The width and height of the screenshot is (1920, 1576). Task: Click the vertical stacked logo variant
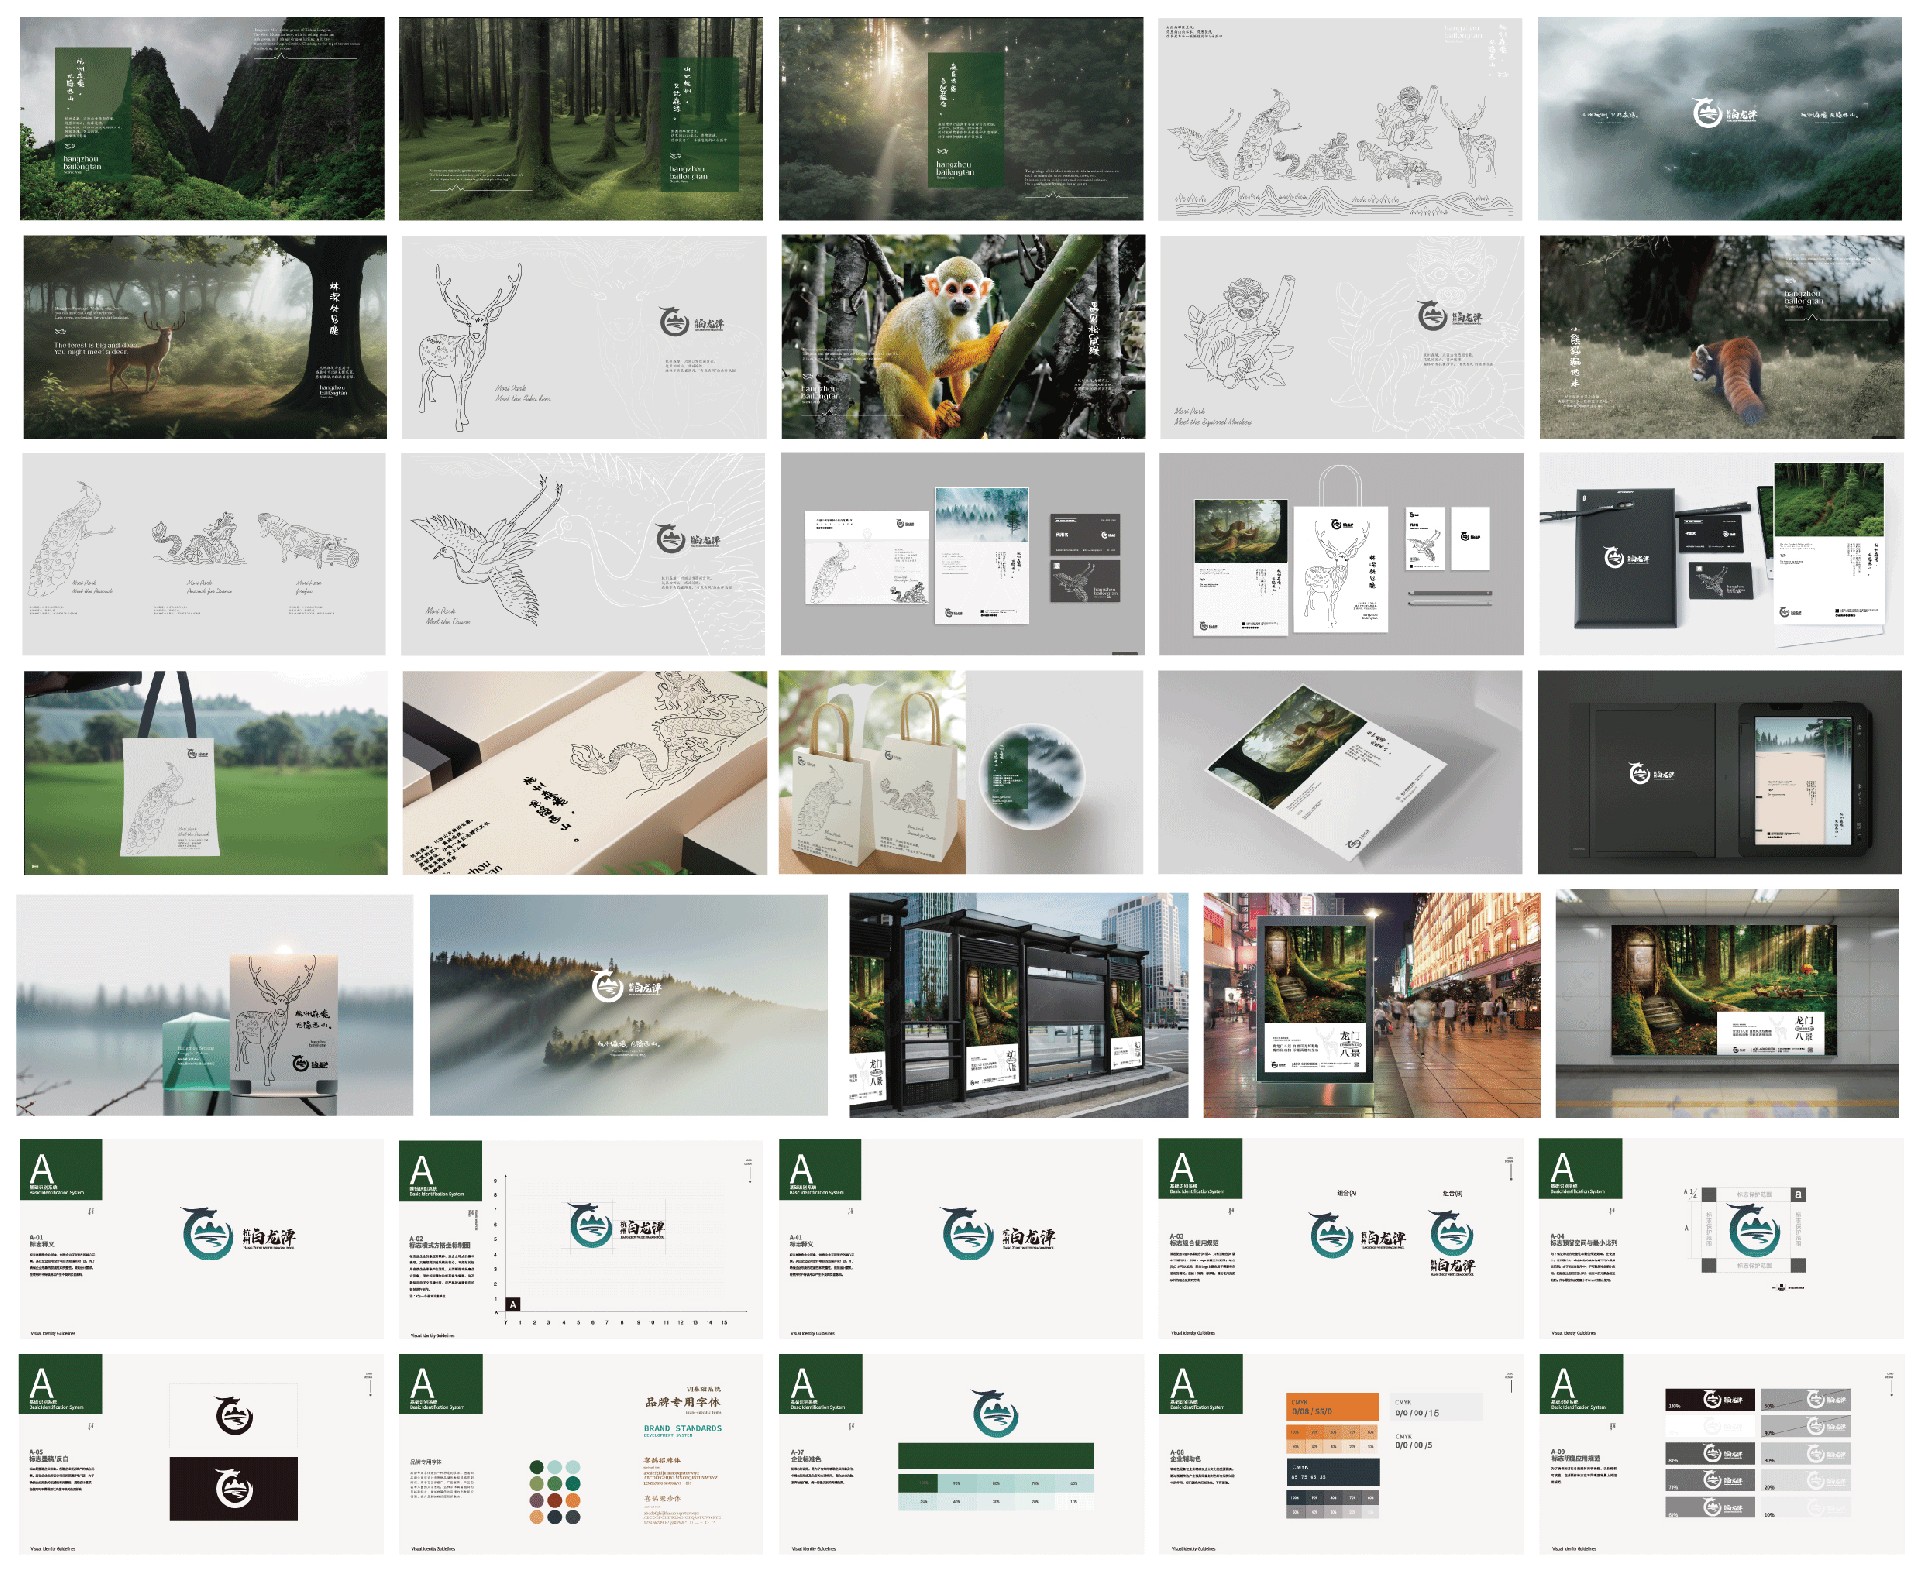(1451, 1241)
